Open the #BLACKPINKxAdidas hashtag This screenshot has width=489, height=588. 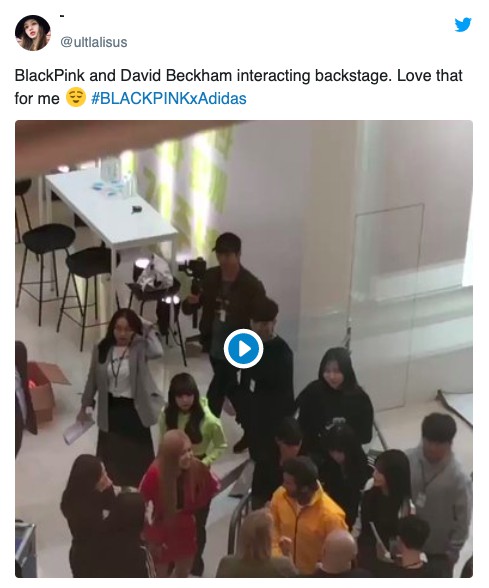point(169,99)
